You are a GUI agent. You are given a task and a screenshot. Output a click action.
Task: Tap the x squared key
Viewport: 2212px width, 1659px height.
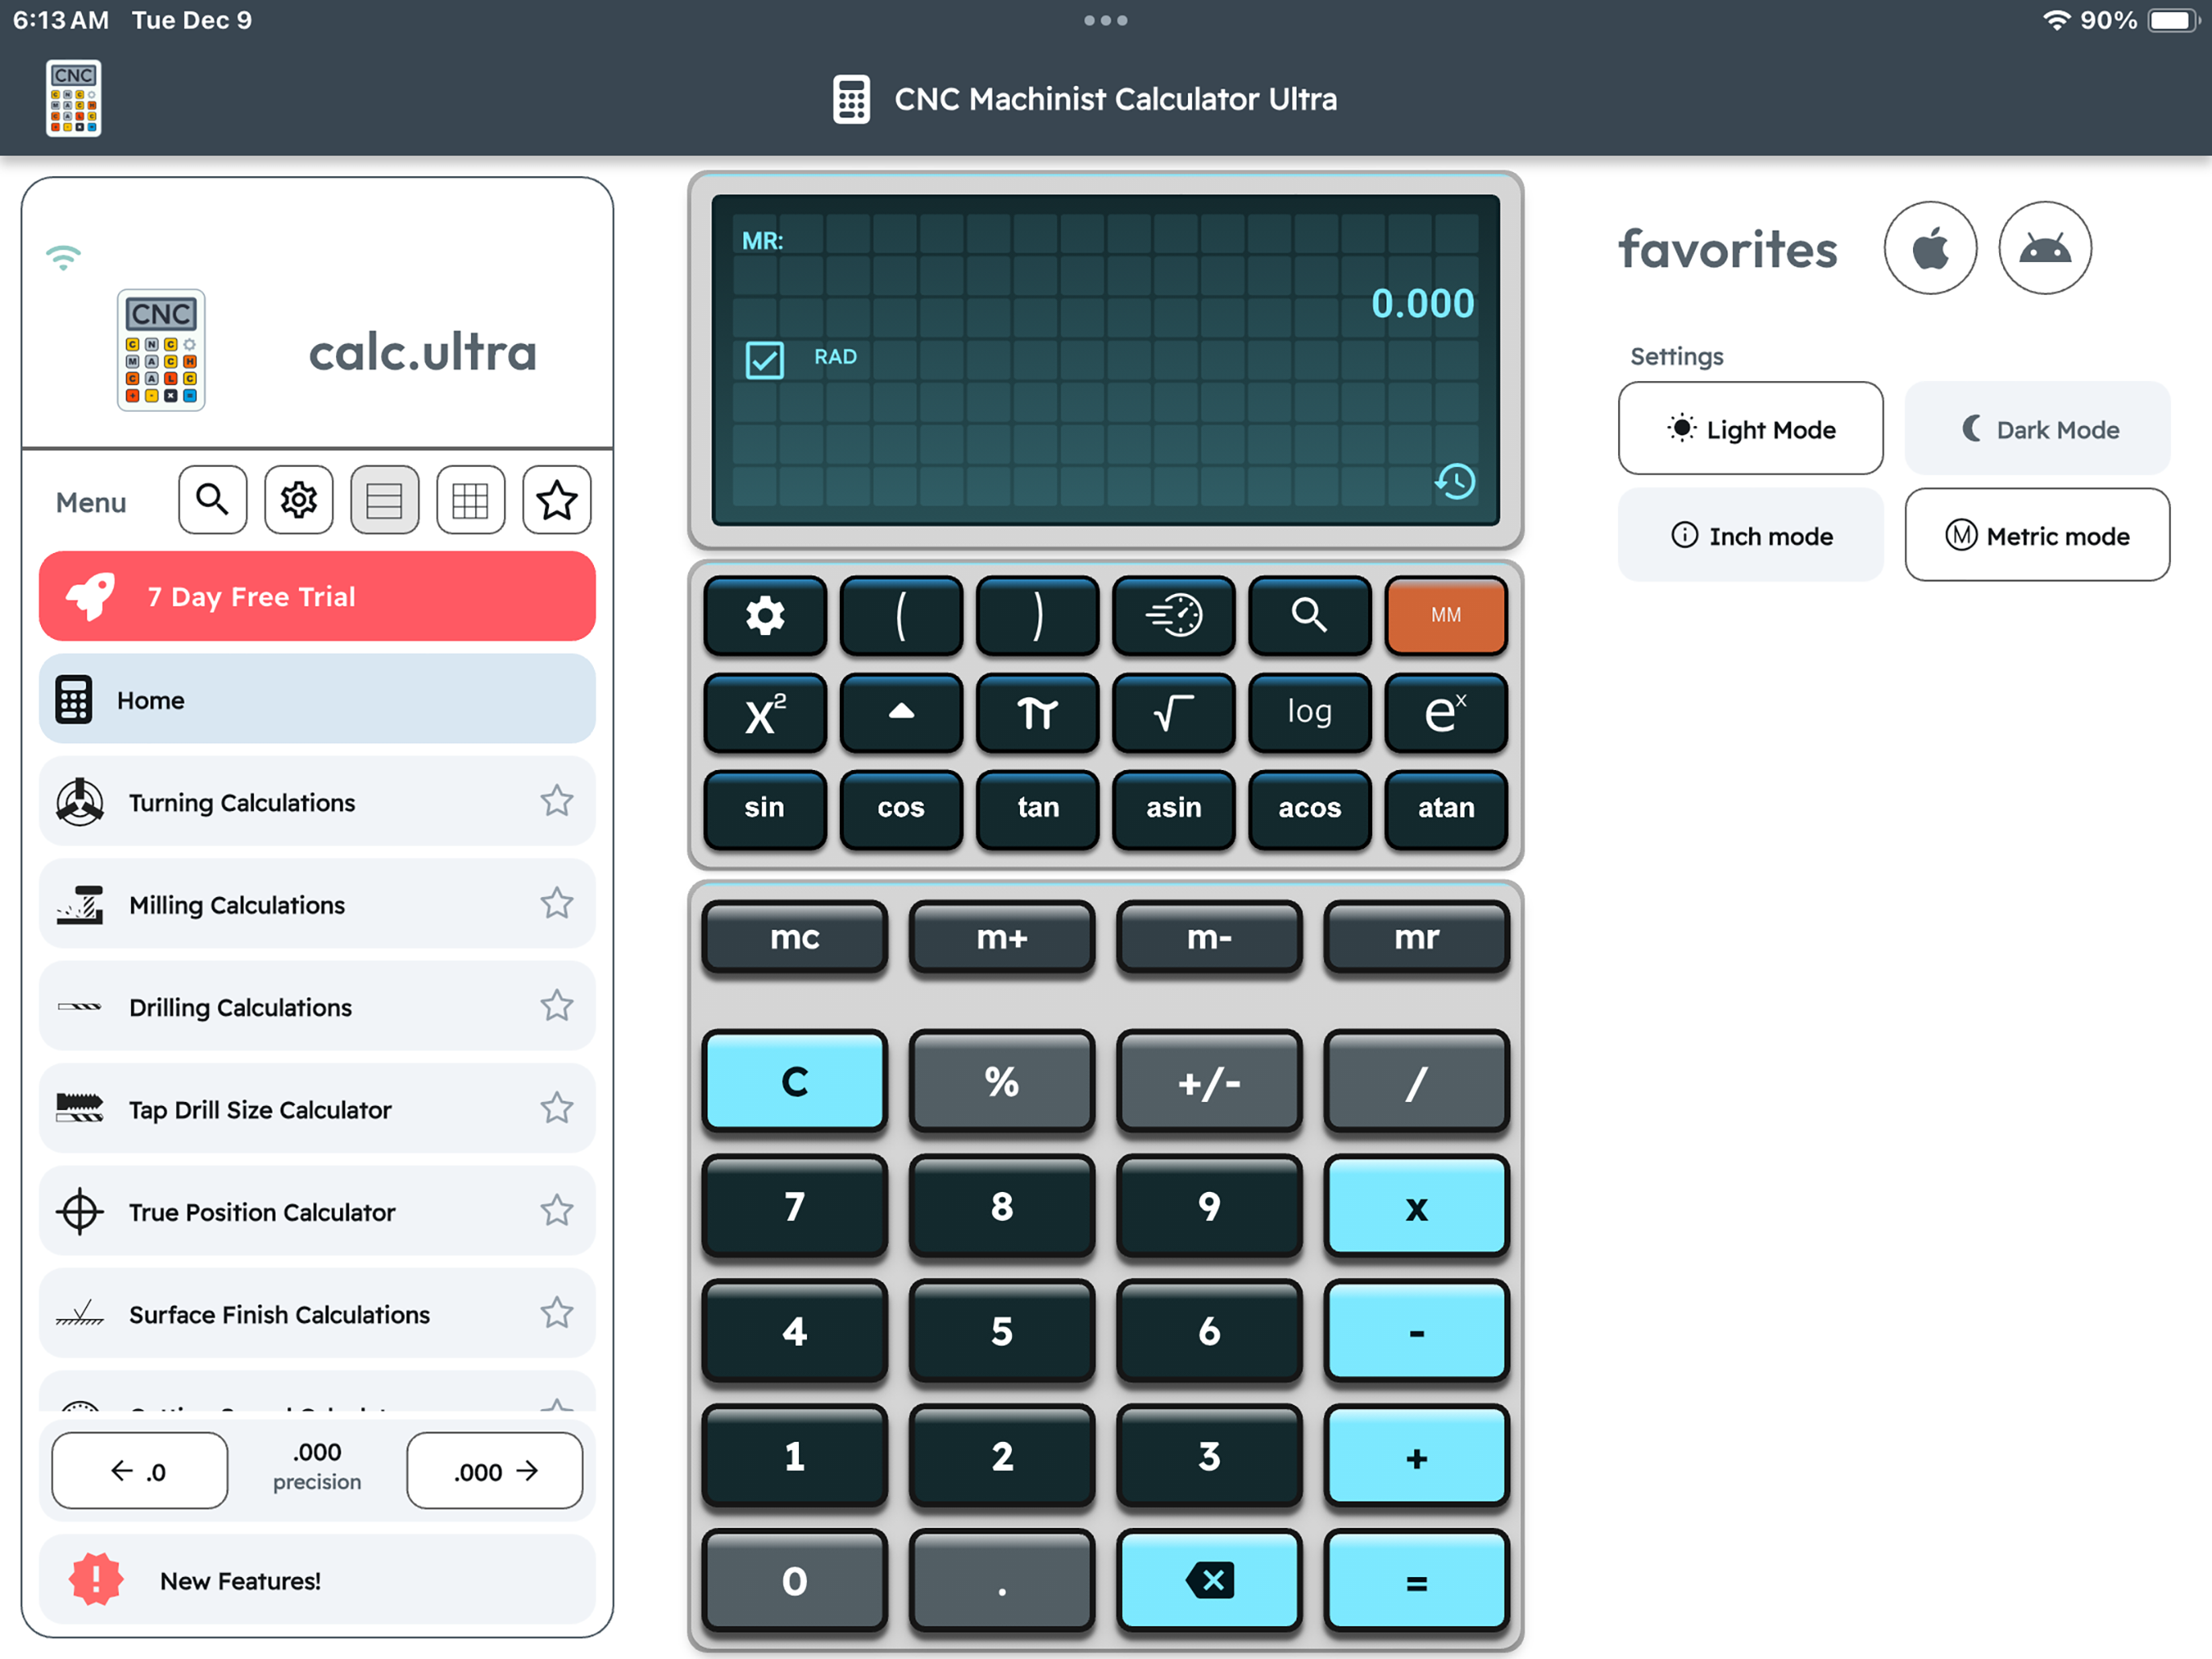[765, 712]
